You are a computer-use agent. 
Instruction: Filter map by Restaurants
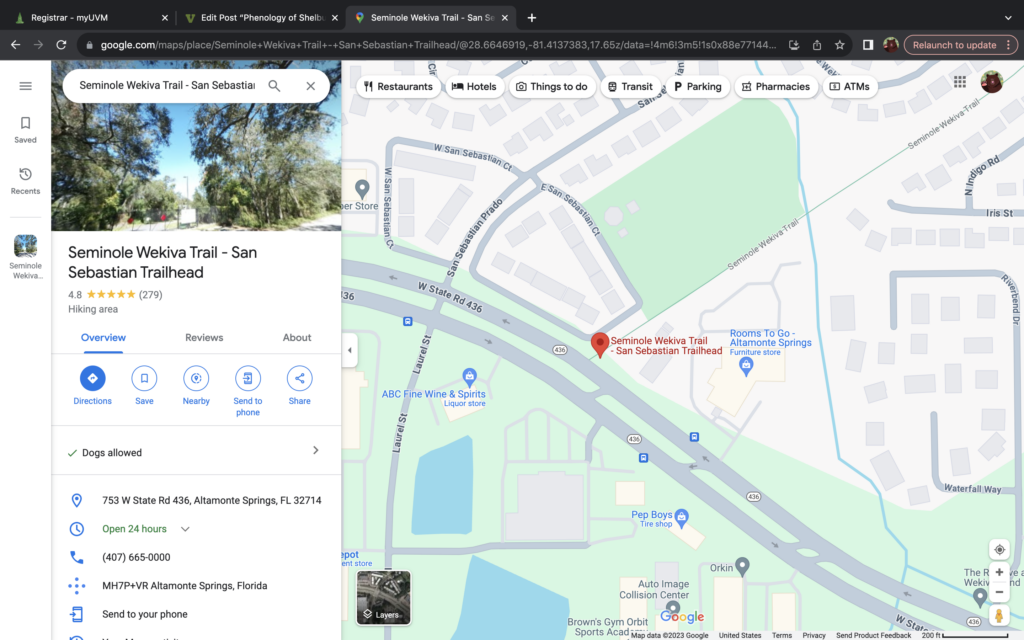pos(399,87)
